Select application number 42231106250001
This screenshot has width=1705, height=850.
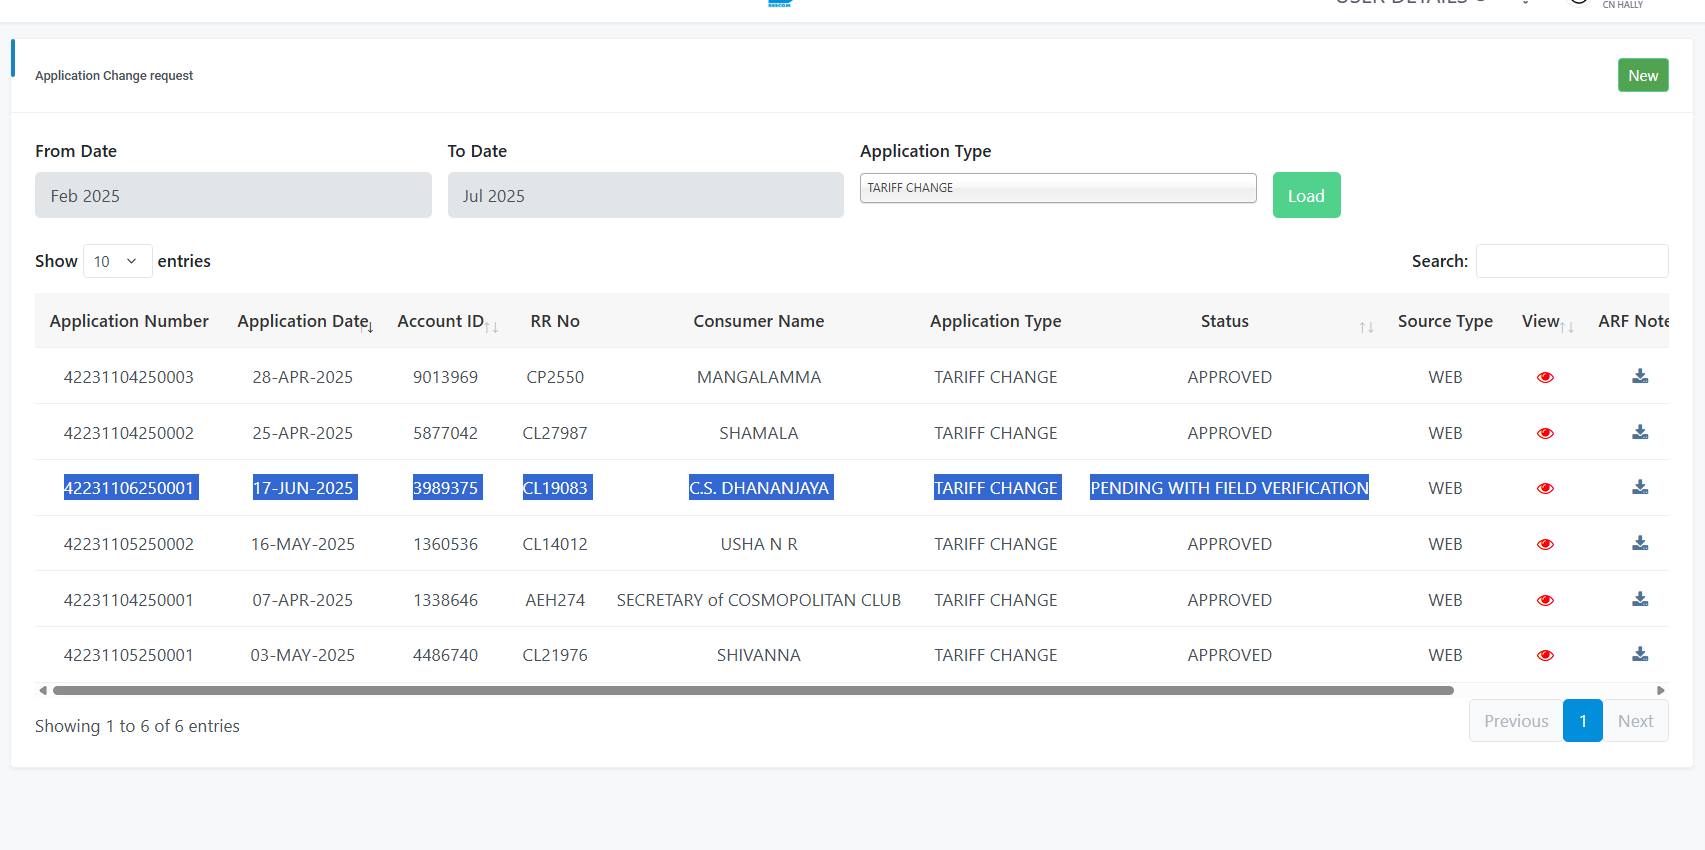pos(129,488)
